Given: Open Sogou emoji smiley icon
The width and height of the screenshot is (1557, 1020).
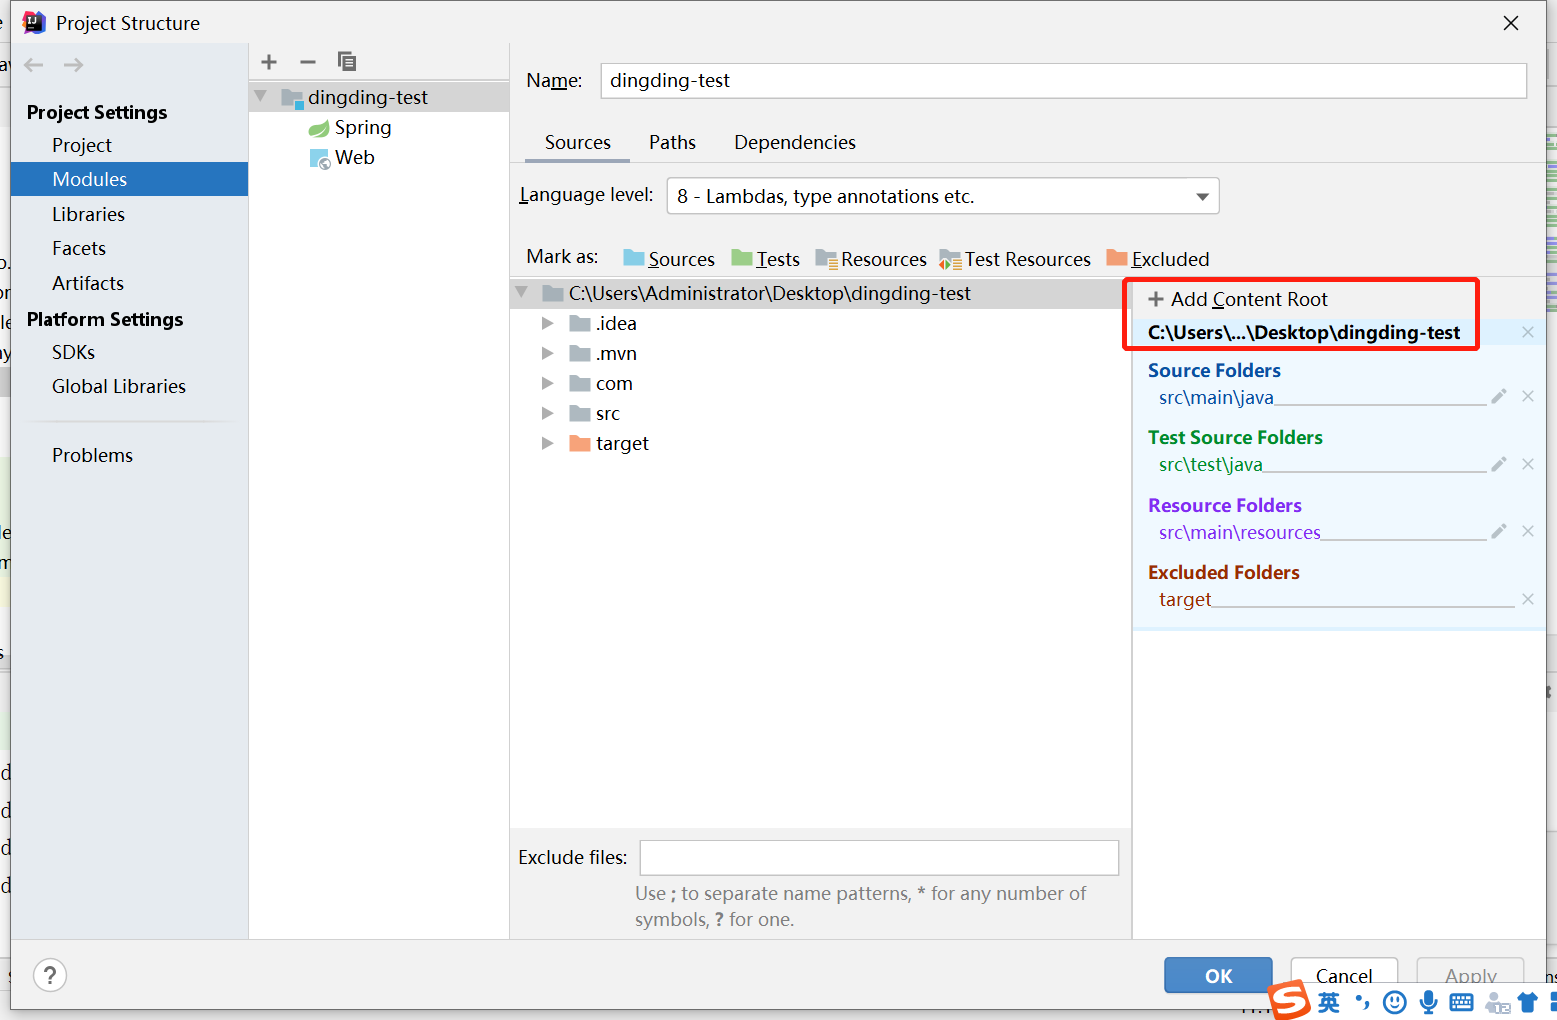Looking at the screenshot, I should click(1395, 1002).
